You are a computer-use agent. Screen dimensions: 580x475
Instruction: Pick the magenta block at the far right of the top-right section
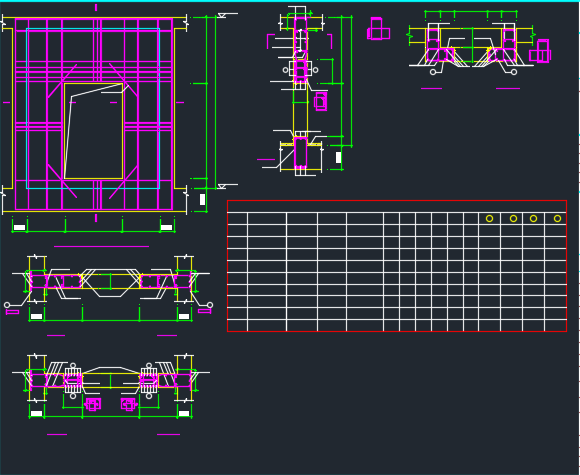coord(540,51)
